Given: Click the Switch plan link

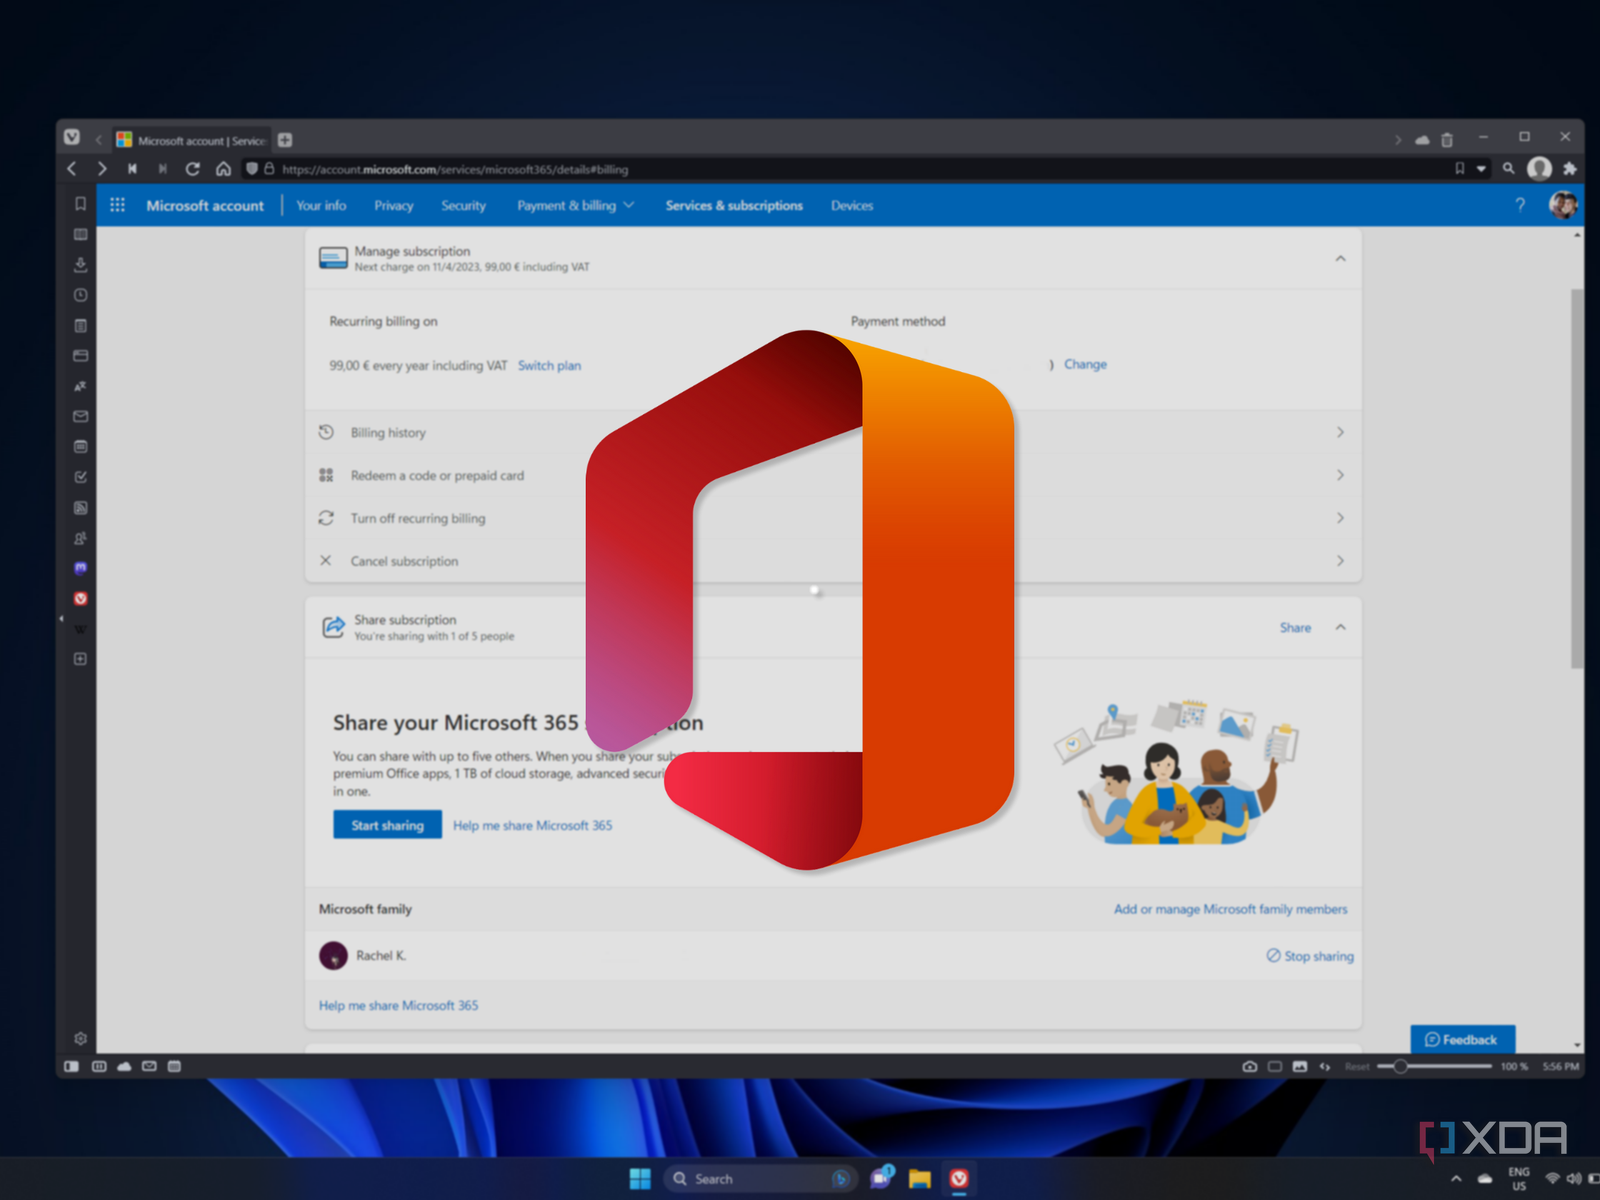Looking at the screenshot, I should click(x=549, y=366).
